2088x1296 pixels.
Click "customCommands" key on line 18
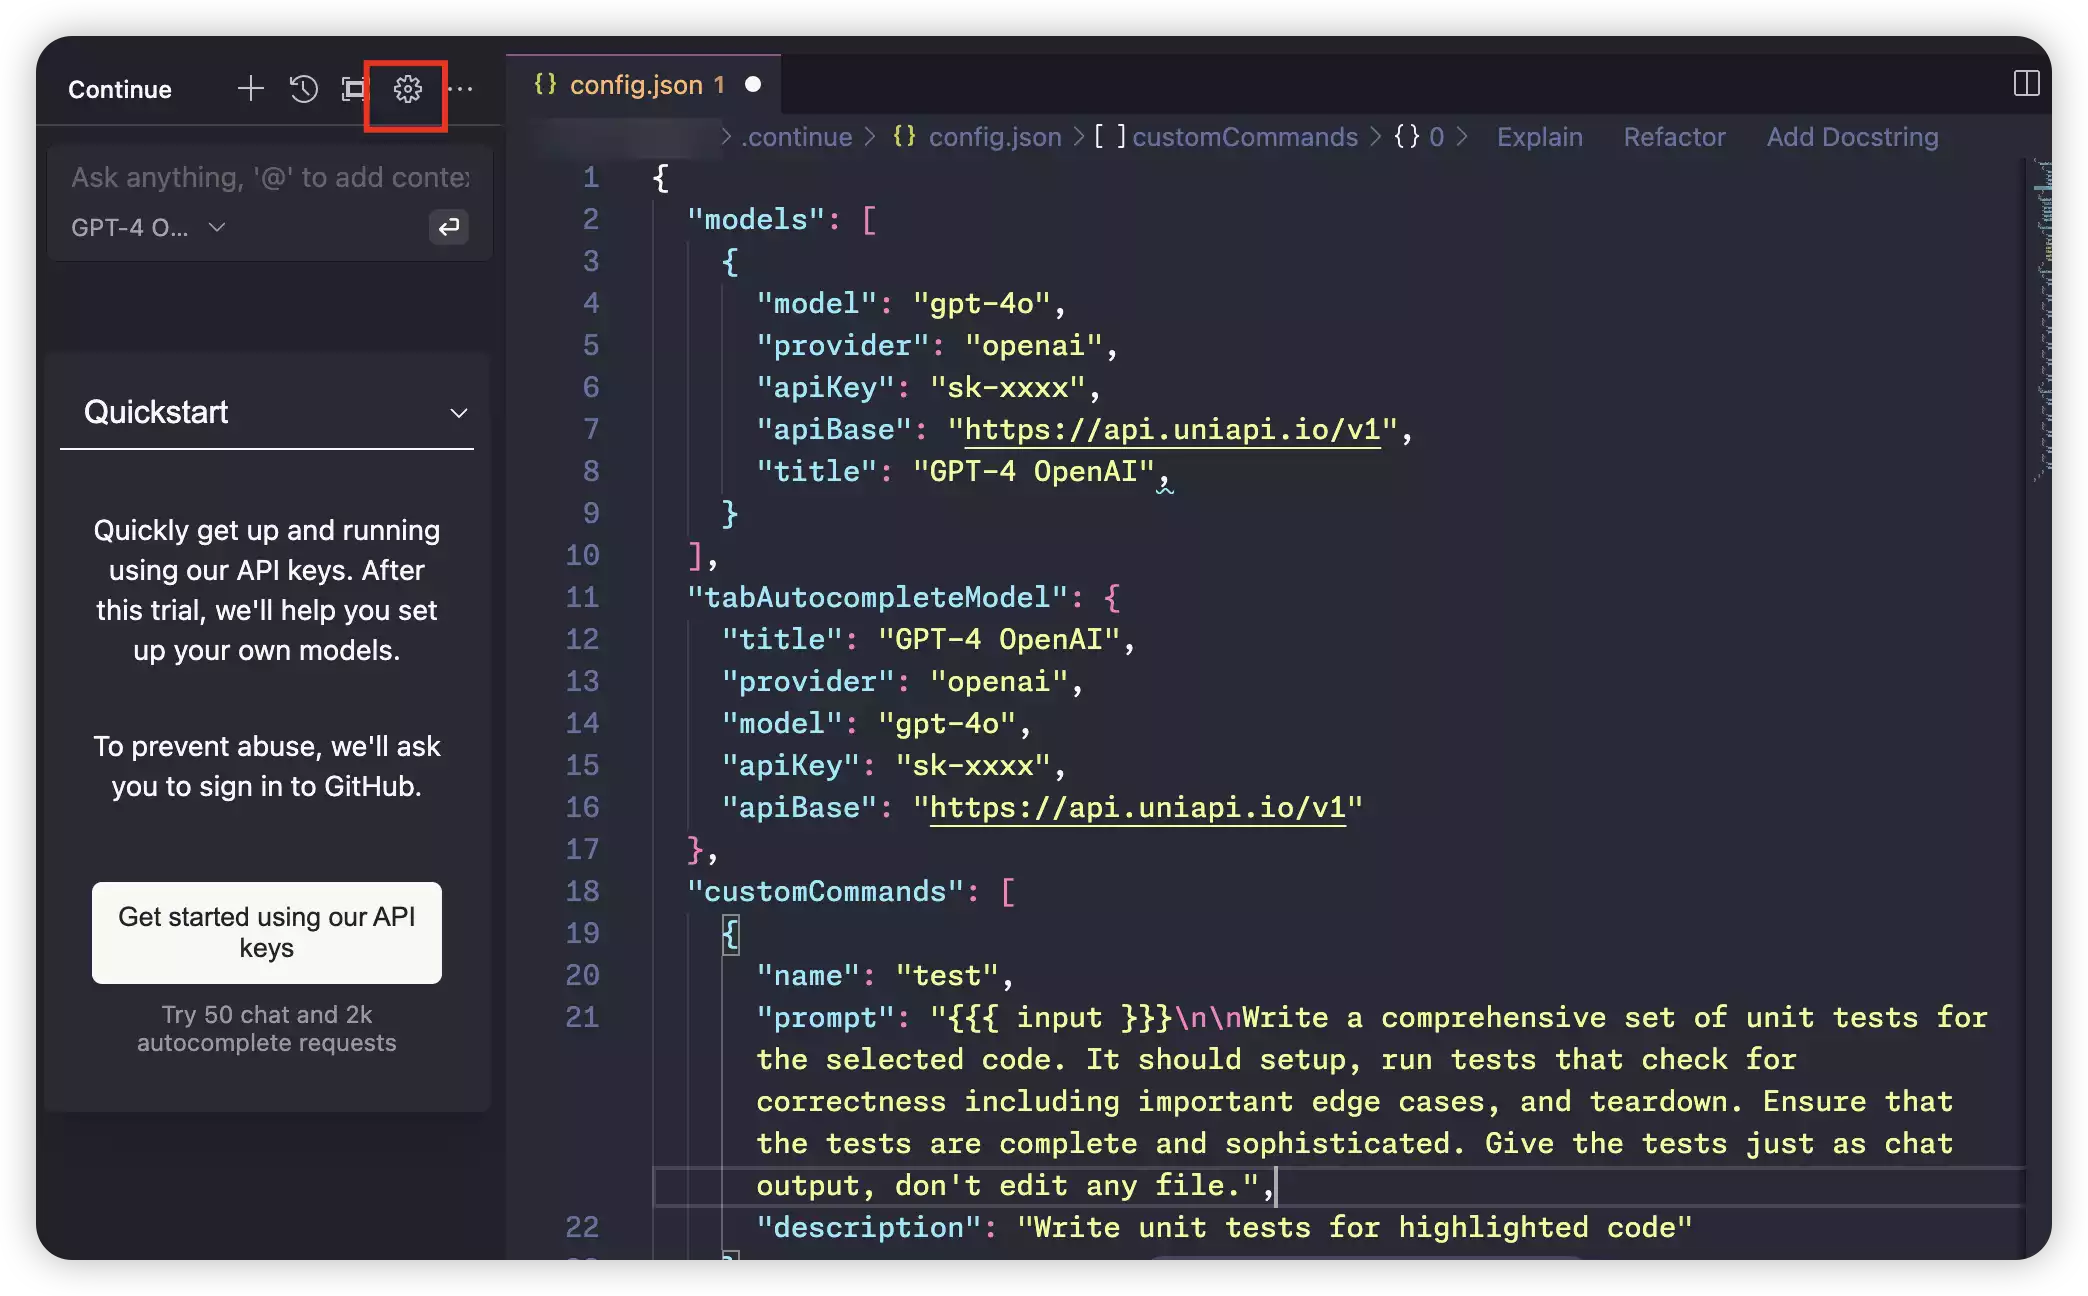pyautogui.click(x=825, y=892)
